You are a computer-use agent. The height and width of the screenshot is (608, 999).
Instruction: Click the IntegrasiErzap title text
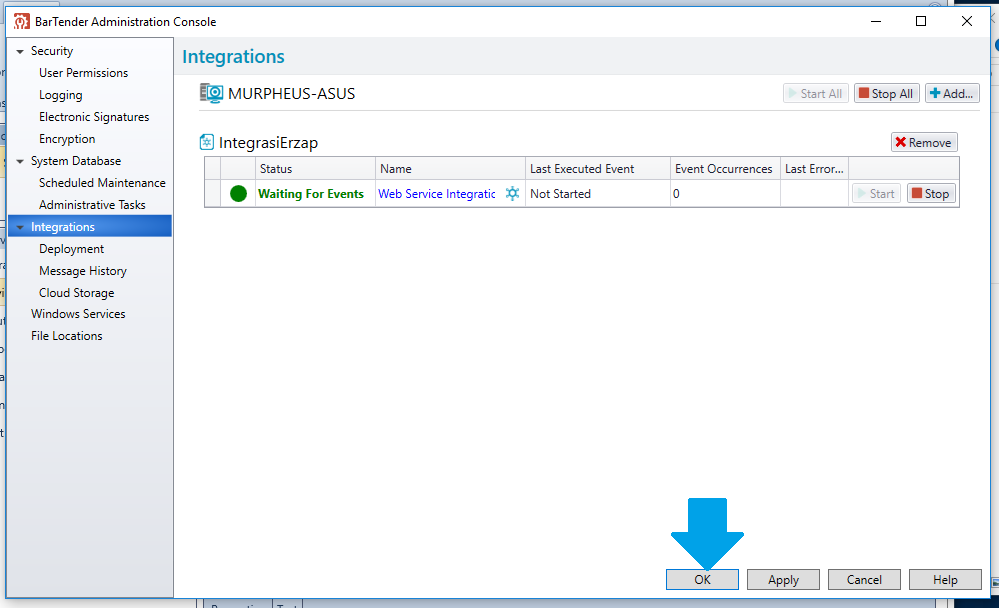click(x=268, y=143)
